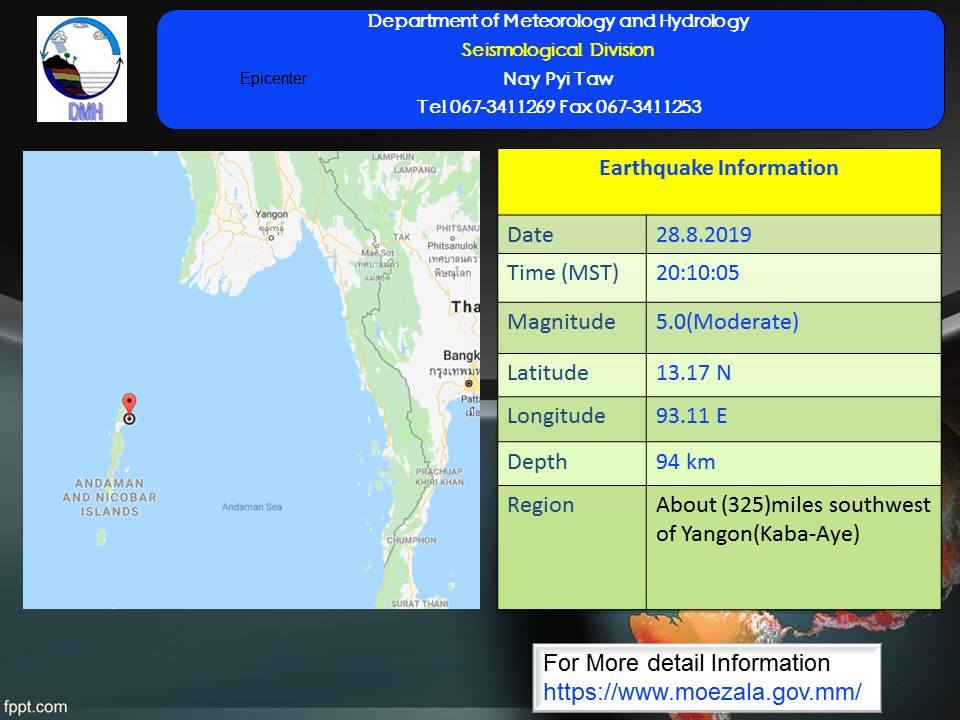Select the Andaman Sea label on the map
Screen dimensions: 960x720
251,507
